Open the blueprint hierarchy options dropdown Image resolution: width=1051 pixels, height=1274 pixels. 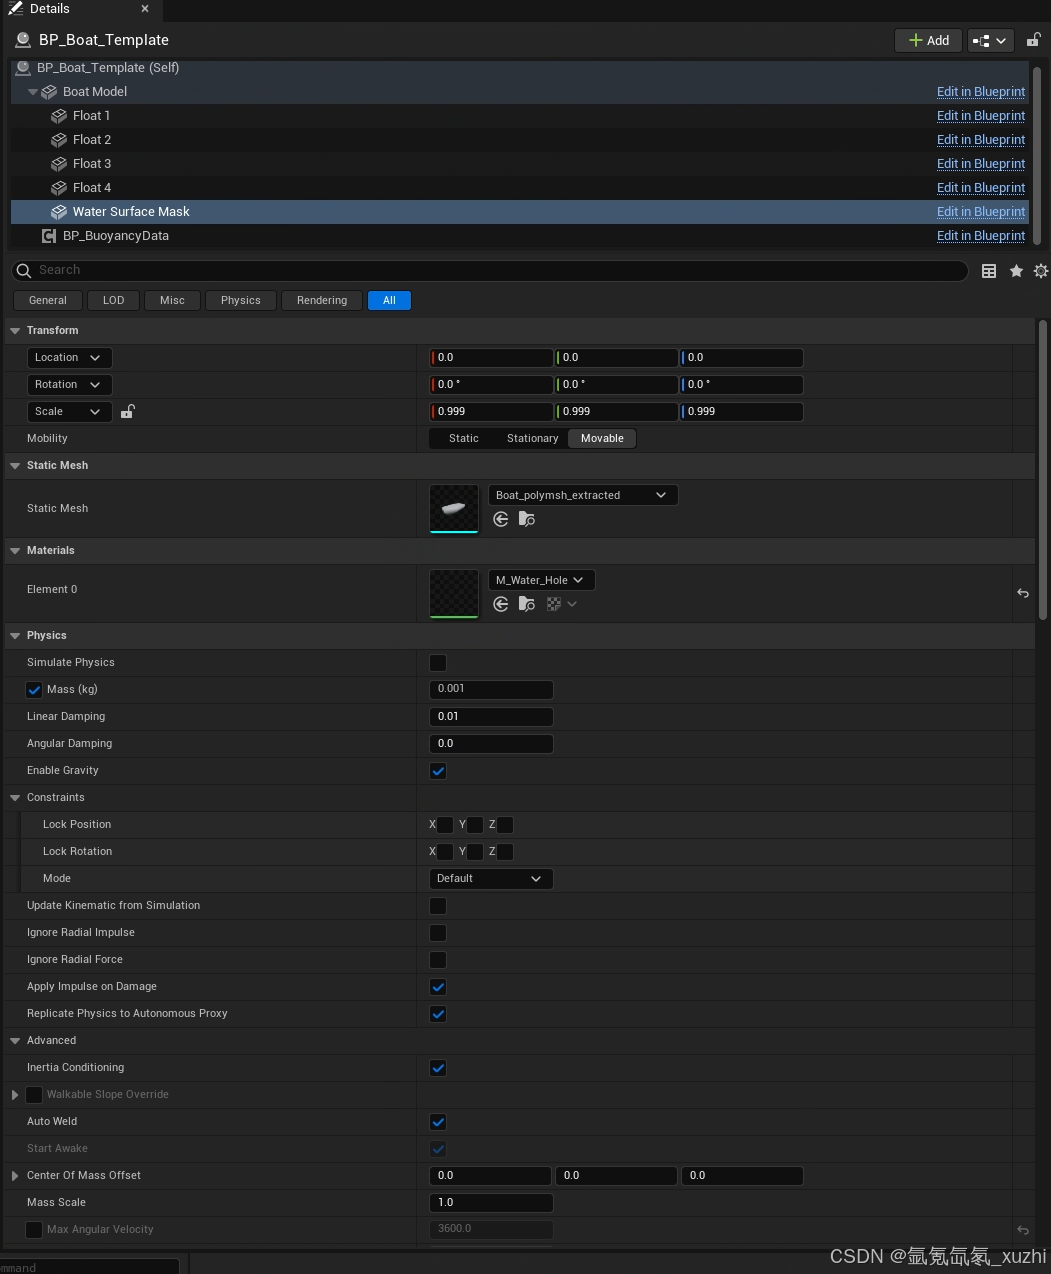pyautogui.click(x=991, y=40)
